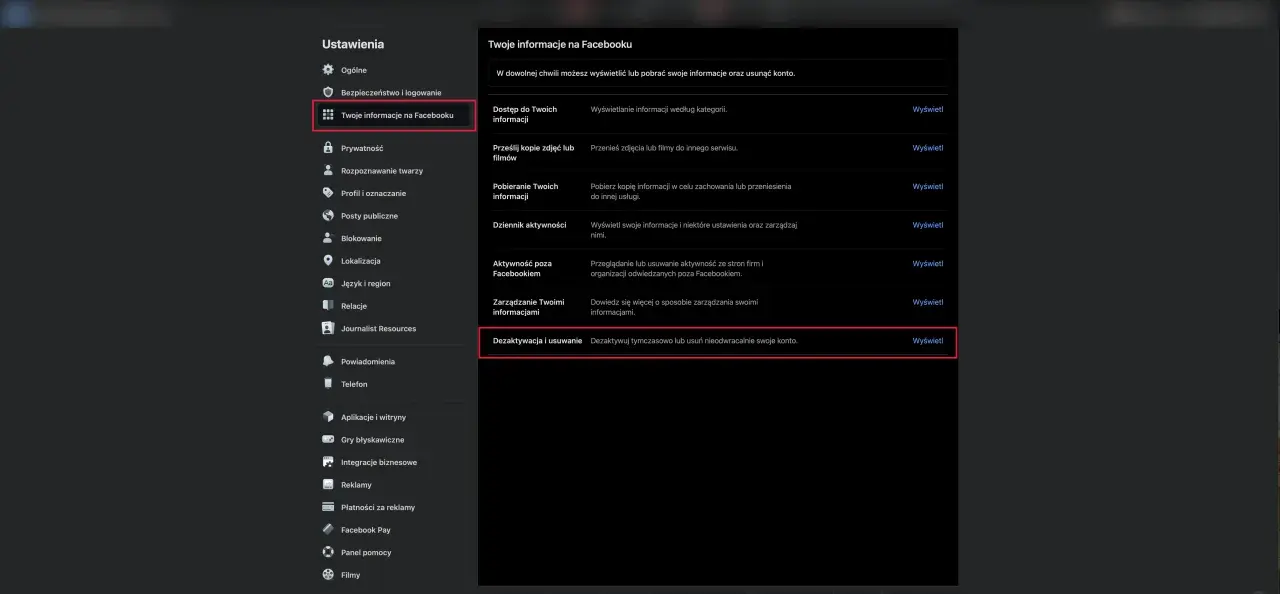Viewport: 1280px width, 594px height.
Task: Click Wyświetl for Prześlij kopię zdjęć lub filmów
Action: tap(928, 148)
